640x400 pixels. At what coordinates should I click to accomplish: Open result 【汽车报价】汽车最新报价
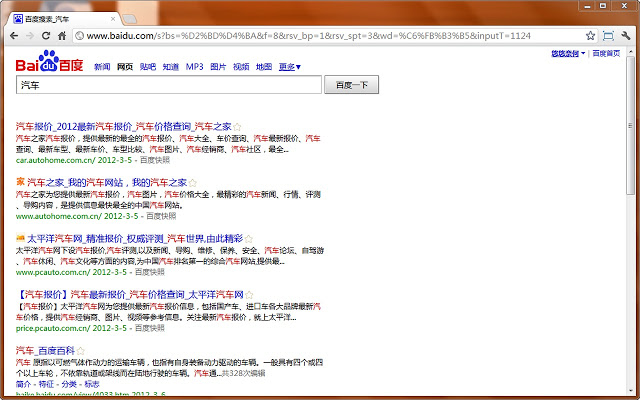click(x=130, y=294)
